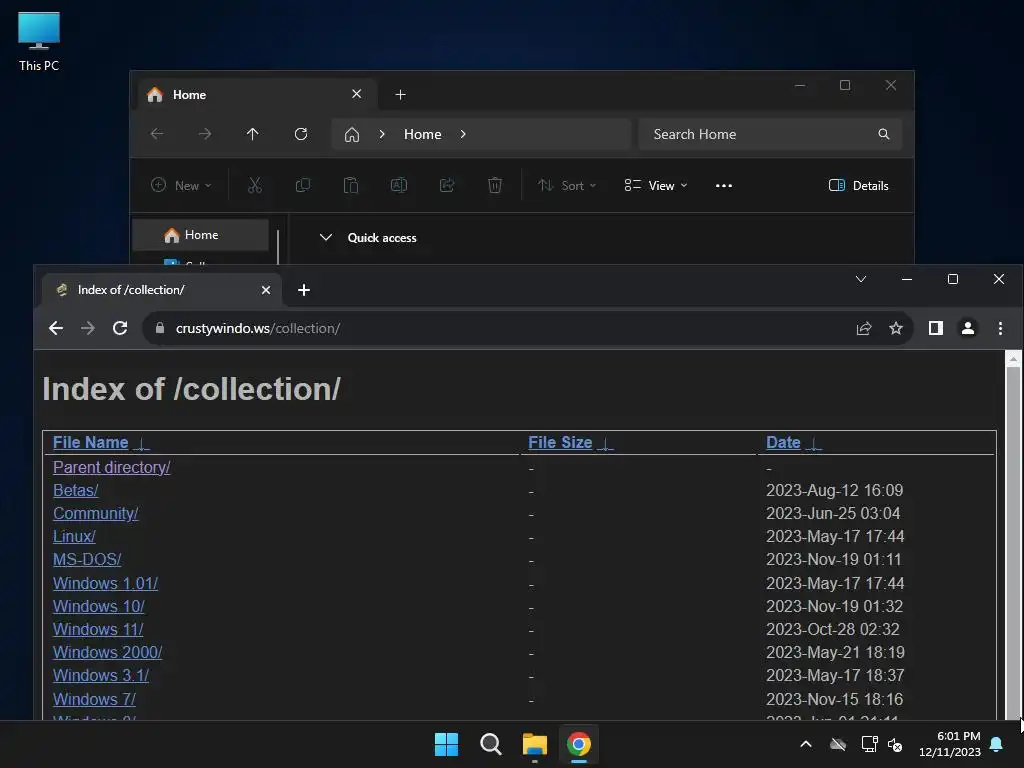
Task: Open the Windows 1.01/ folder link
Action: [x=106, y=583]
